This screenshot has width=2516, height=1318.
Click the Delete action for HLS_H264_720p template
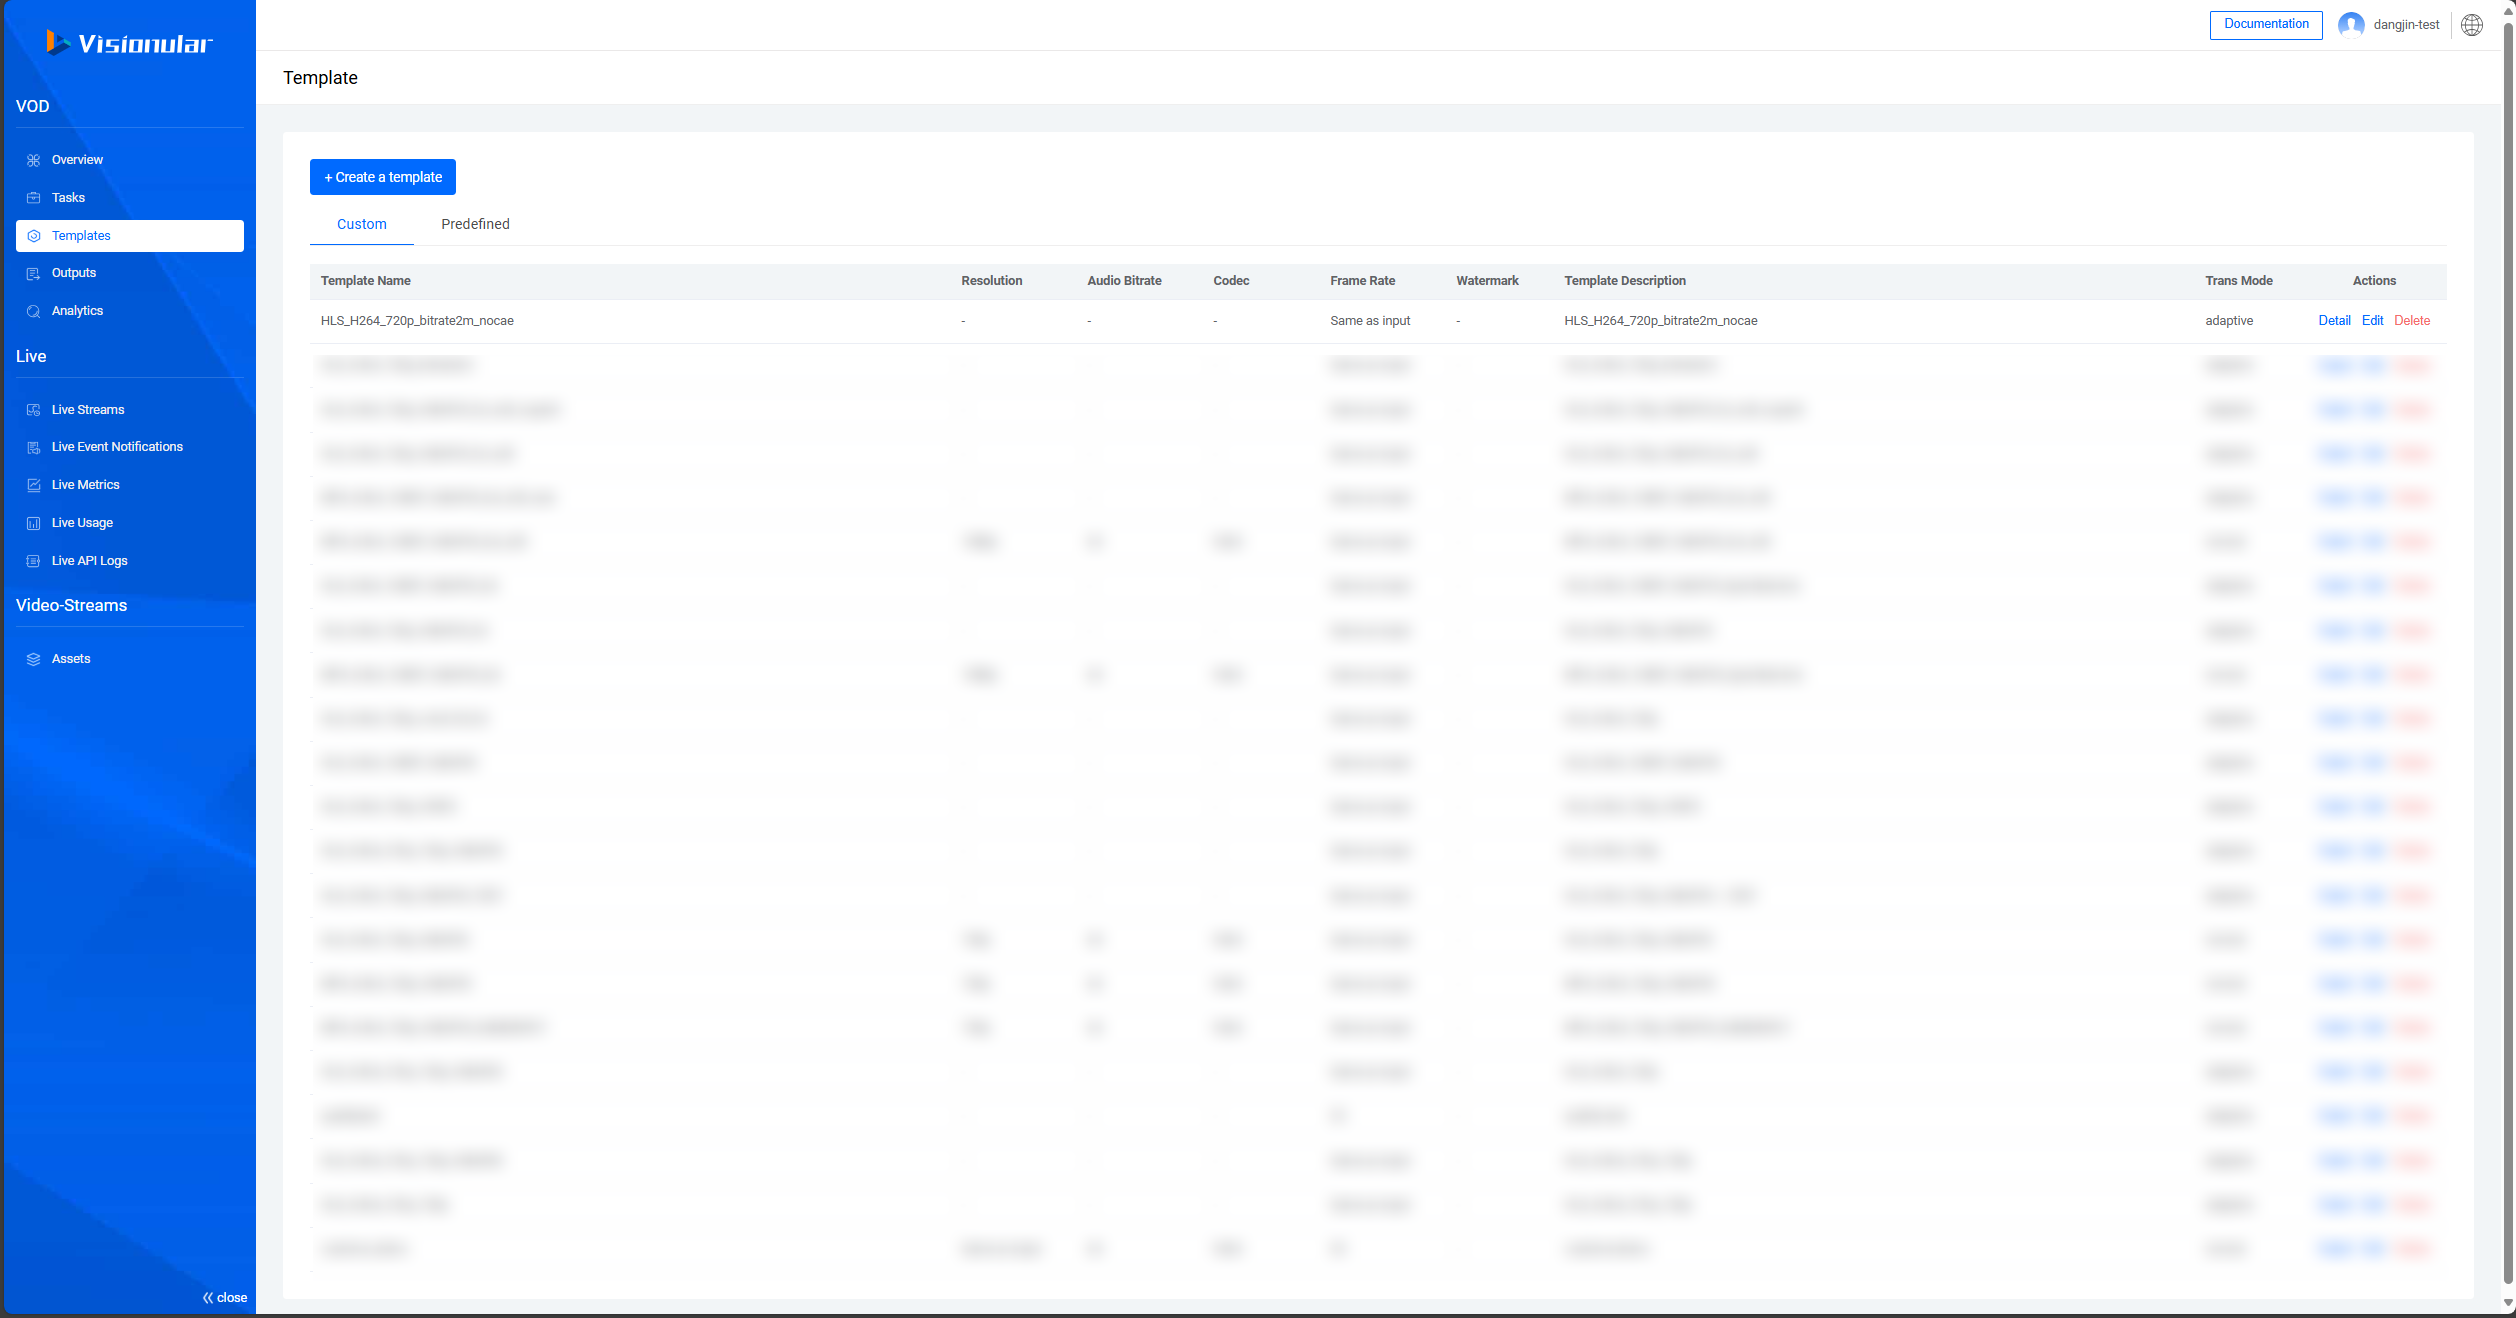click(2411, 320)
